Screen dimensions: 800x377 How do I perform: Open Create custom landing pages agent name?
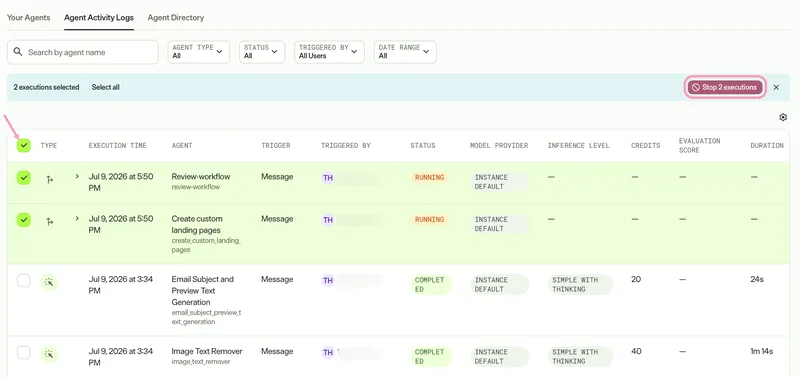(197, 224)
